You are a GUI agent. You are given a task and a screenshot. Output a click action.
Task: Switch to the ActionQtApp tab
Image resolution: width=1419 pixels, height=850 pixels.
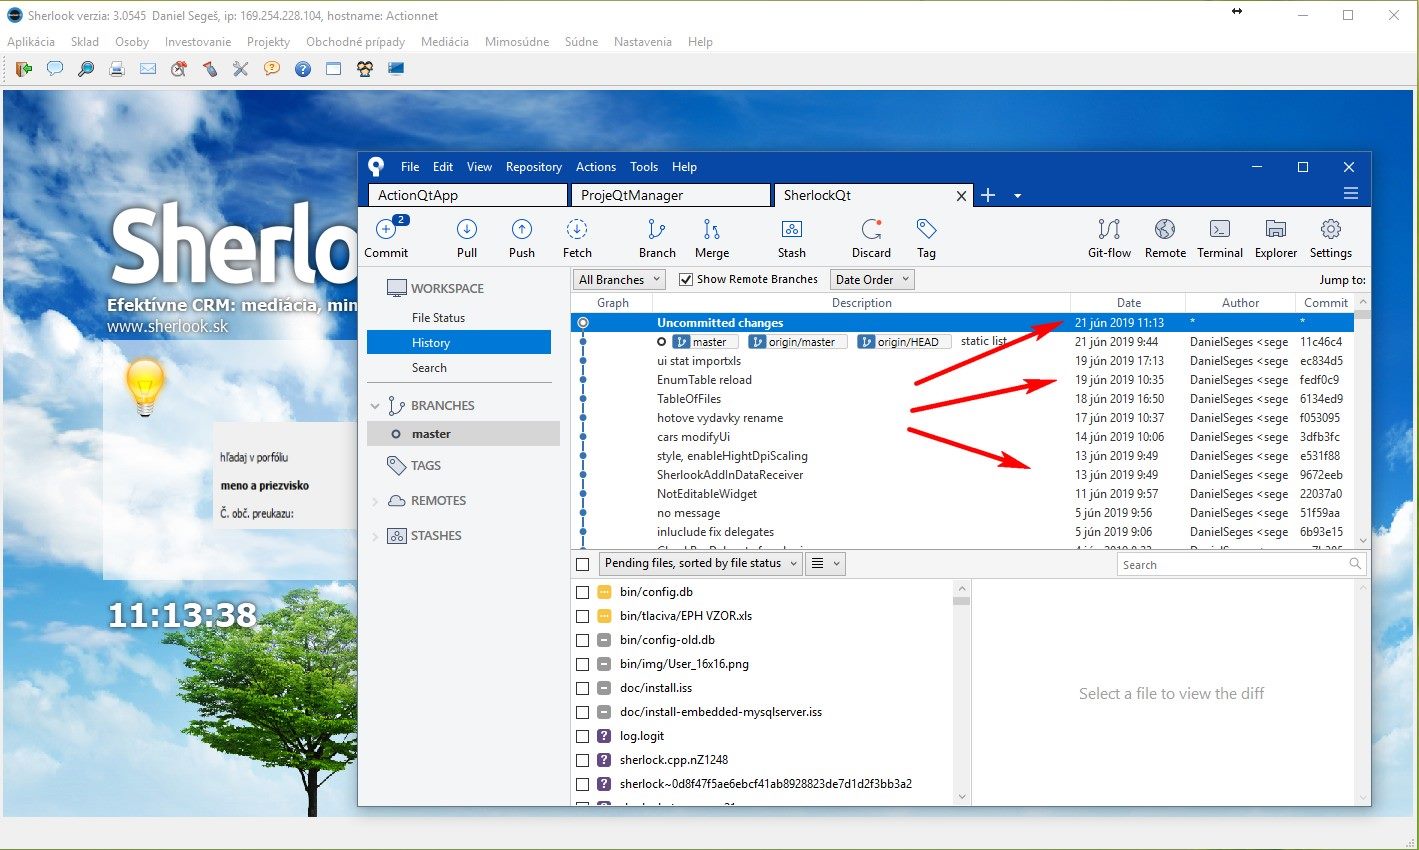tap(468, 195)
